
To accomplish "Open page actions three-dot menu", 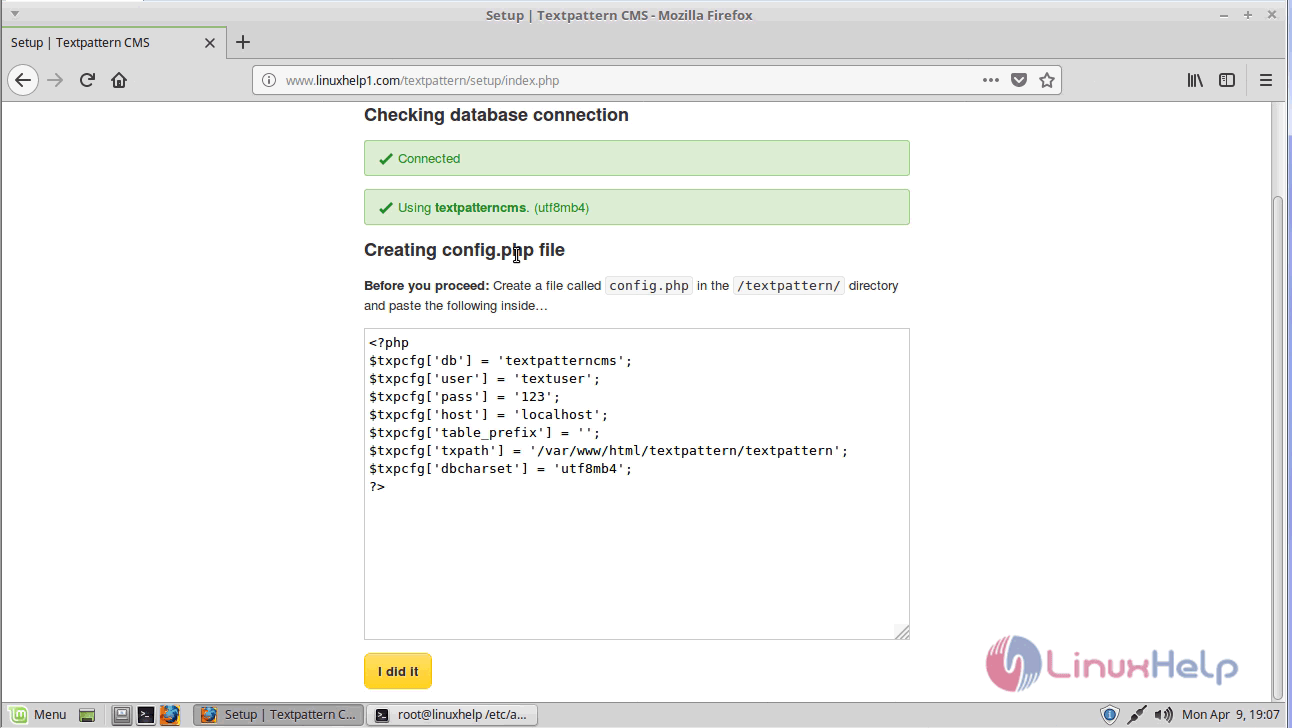I will (x=991, y=80).
